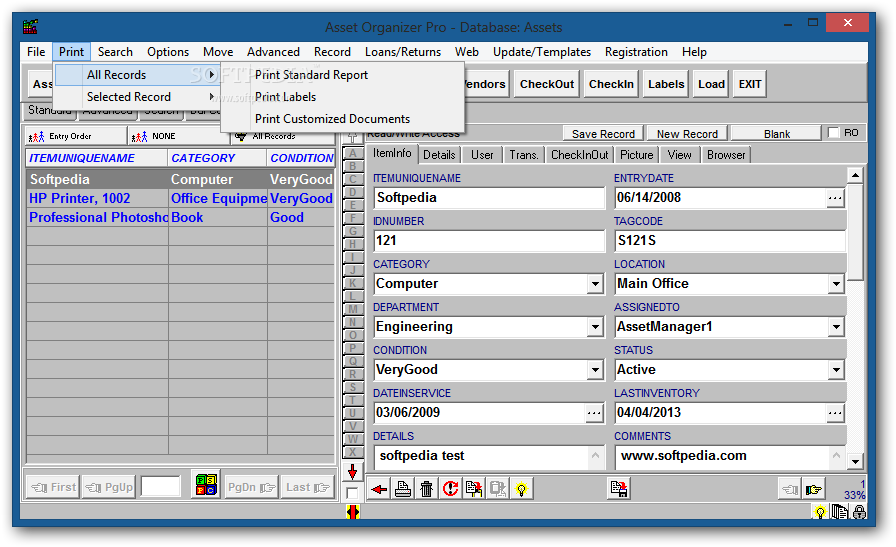Select the HP Printer, 1002 row
Image resolution: width=896 pixels, height=547 pixels.
[180, 198]
